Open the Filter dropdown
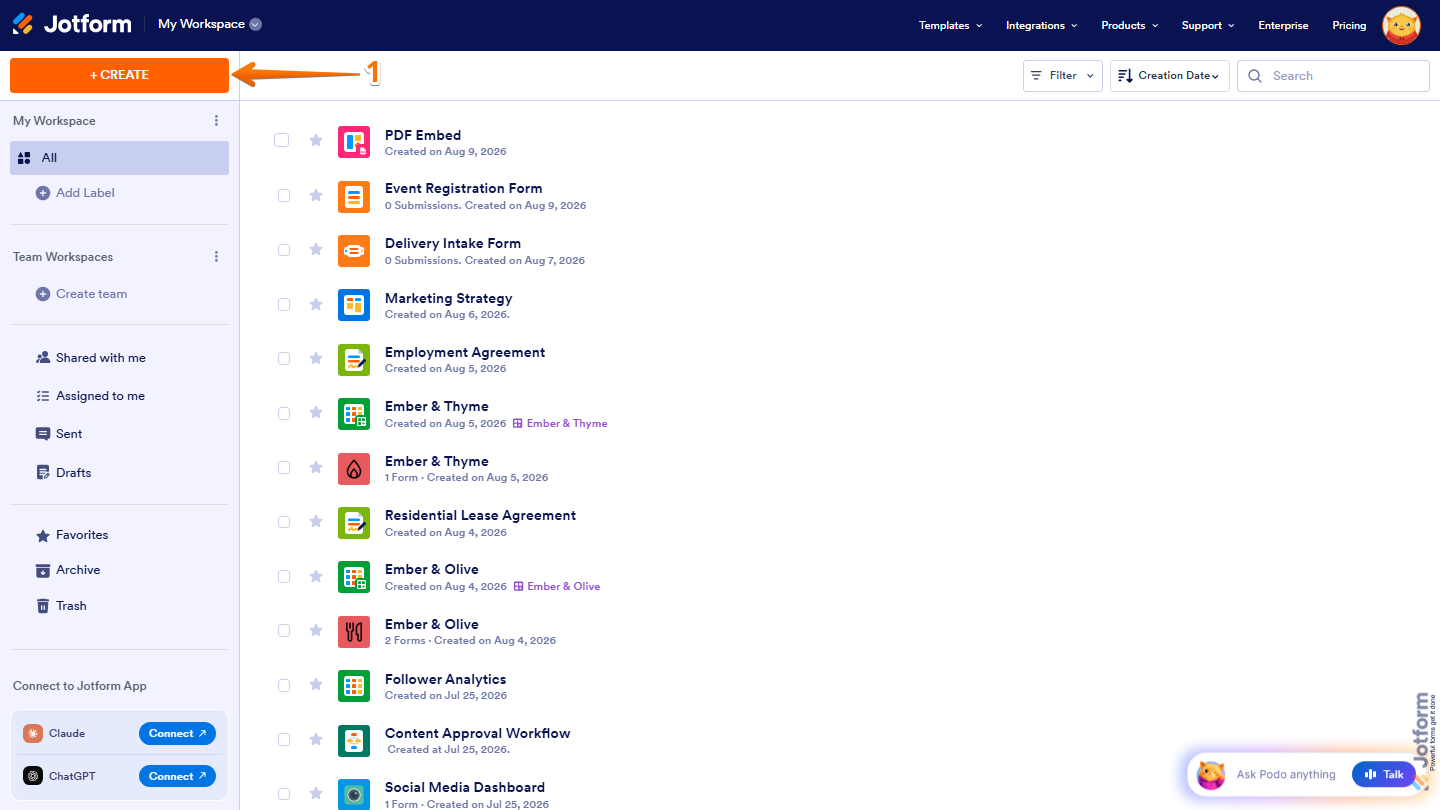 pyautogui.click(x=1063, y=76)
